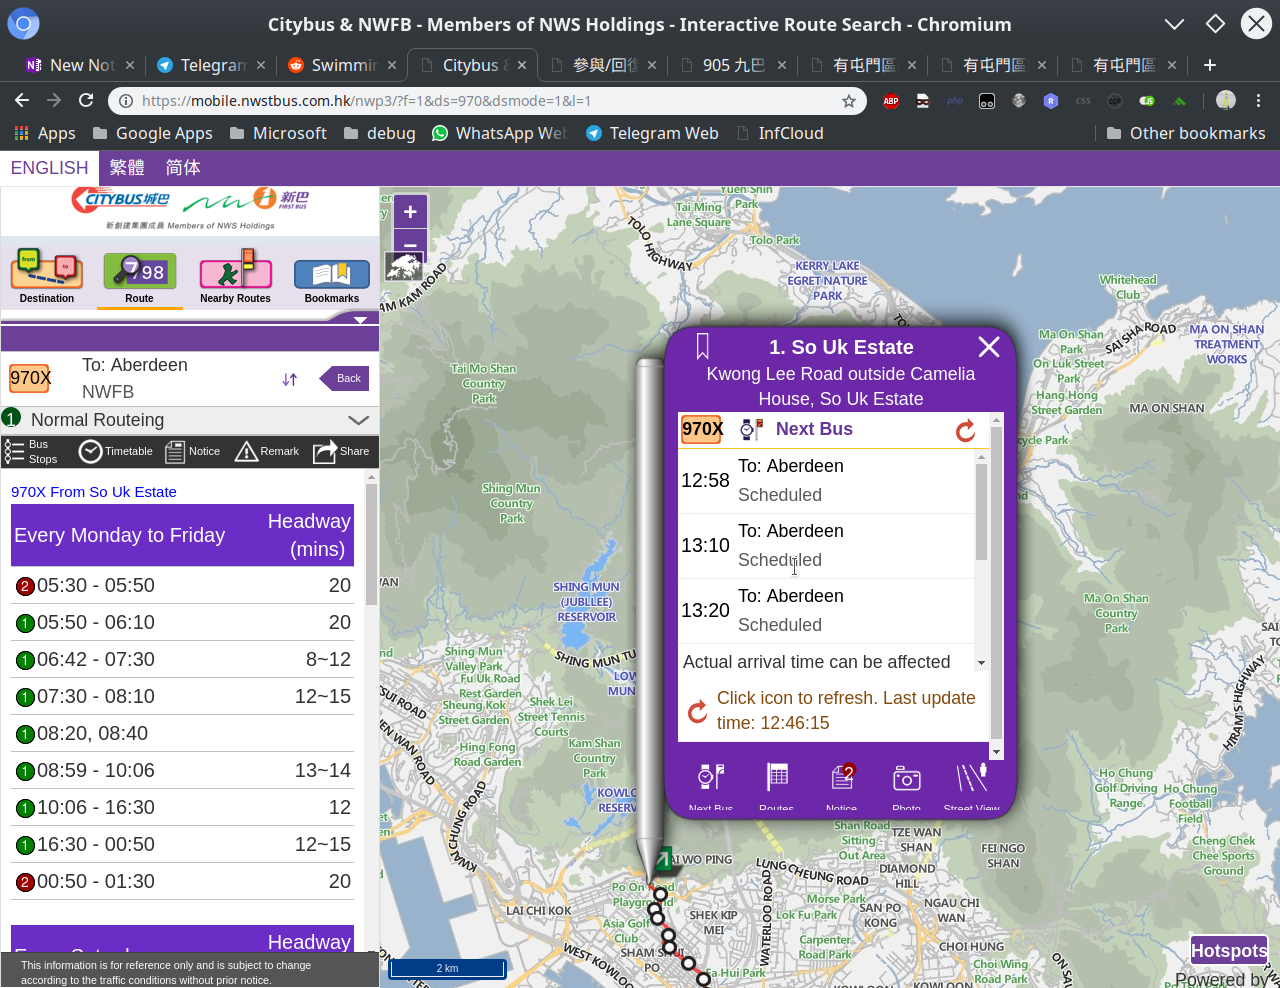Open the Timetable clock icon
Image resolution: width=1280 pixels, height=988 pixels.
[116, 451]
